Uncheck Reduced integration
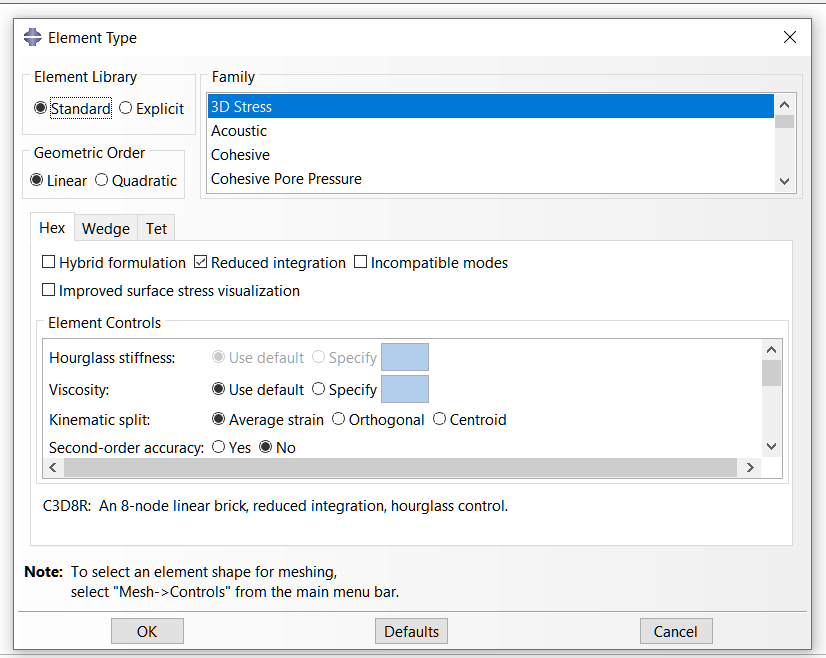Viewport: 826px width, 658px height. (x=201, y=263)
